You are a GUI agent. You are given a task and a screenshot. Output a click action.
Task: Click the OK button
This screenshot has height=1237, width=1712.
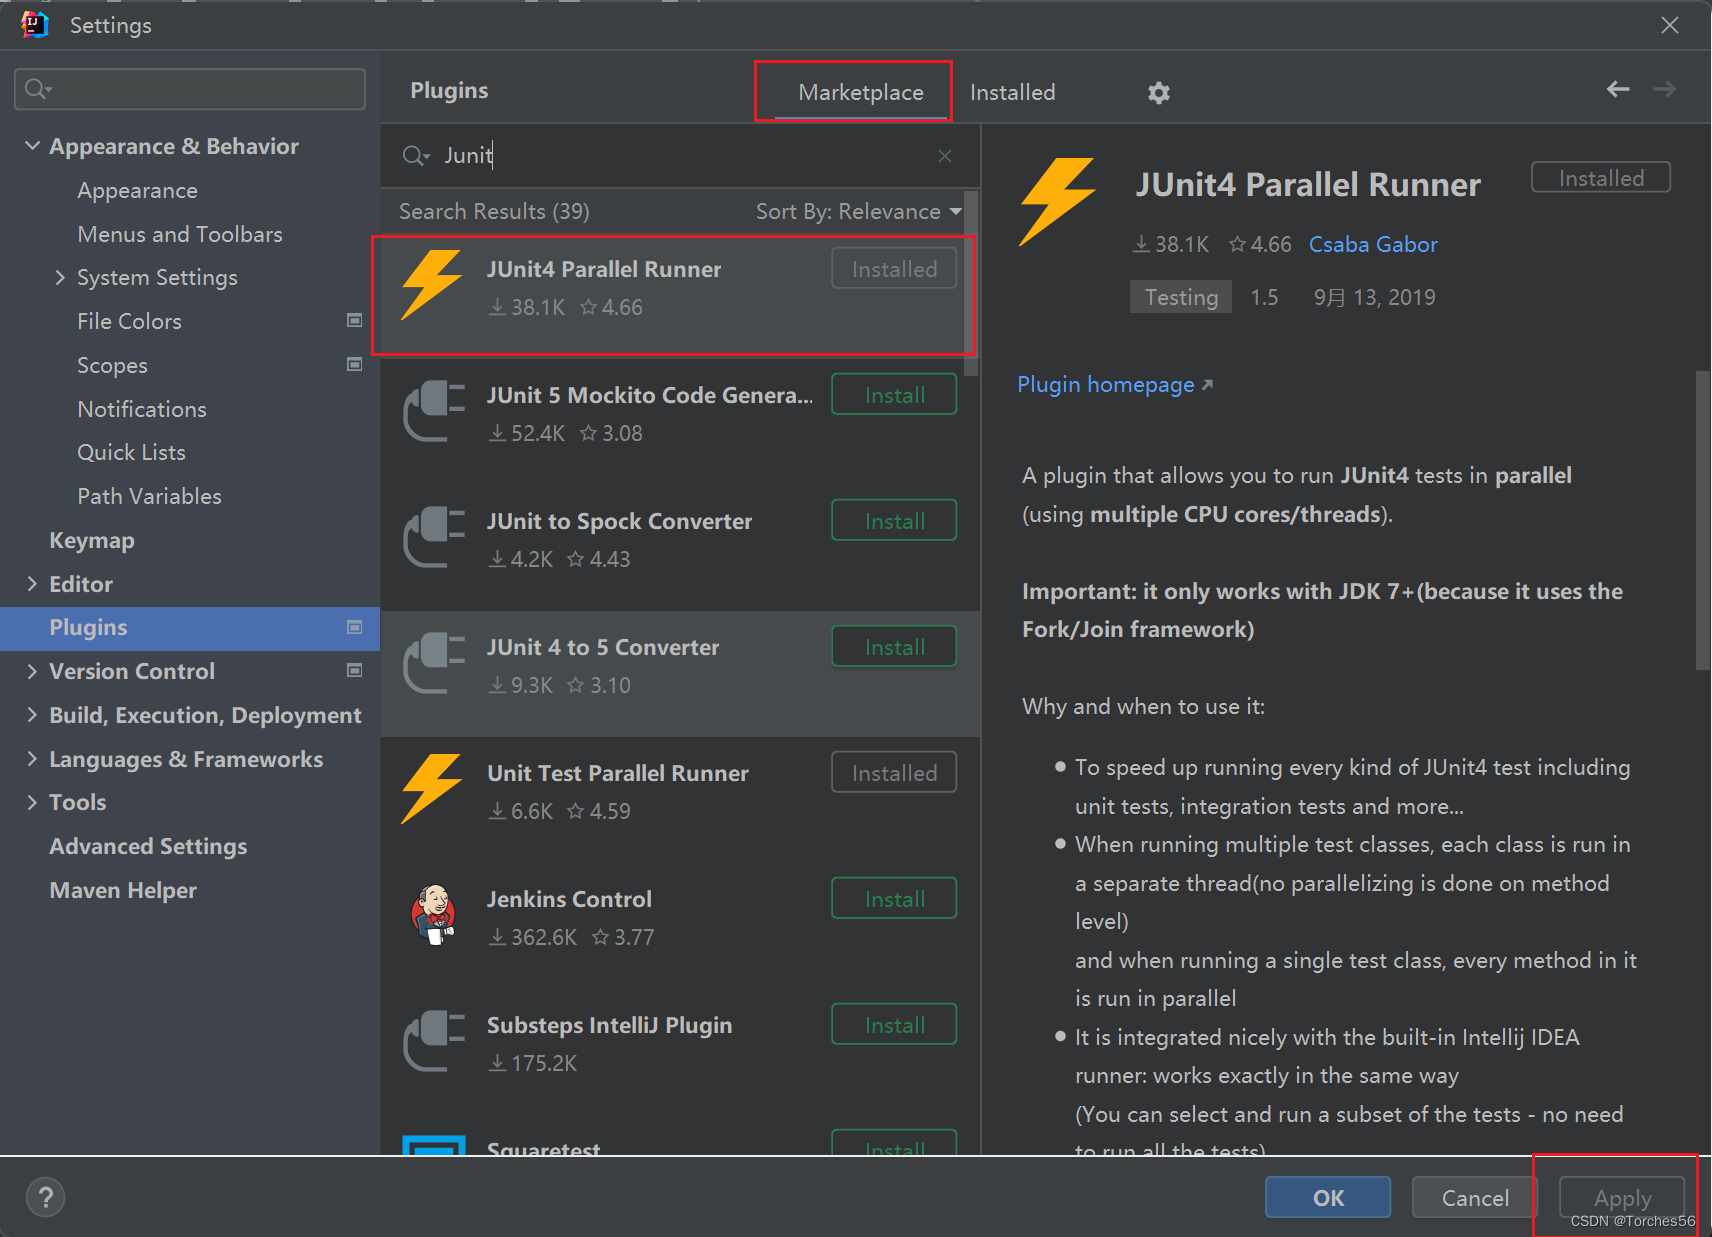tap(1328, 1197)
